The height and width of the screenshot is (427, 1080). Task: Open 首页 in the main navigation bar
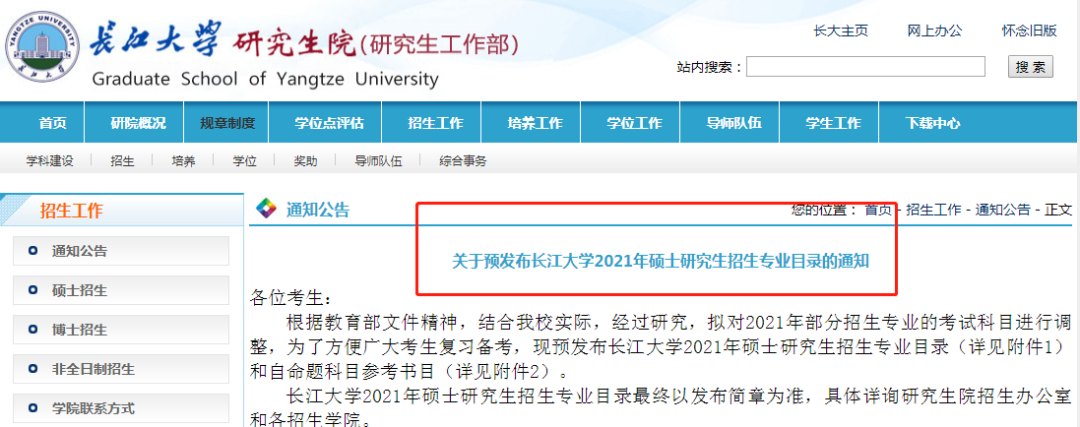[53, 123]
